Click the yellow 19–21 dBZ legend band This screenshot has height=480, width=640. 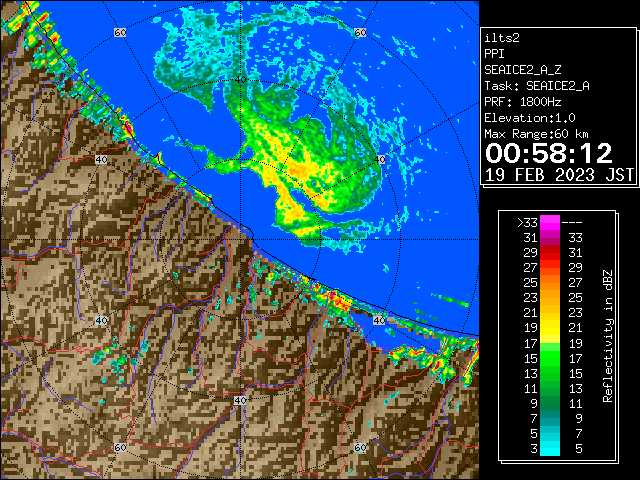(549, 328)
